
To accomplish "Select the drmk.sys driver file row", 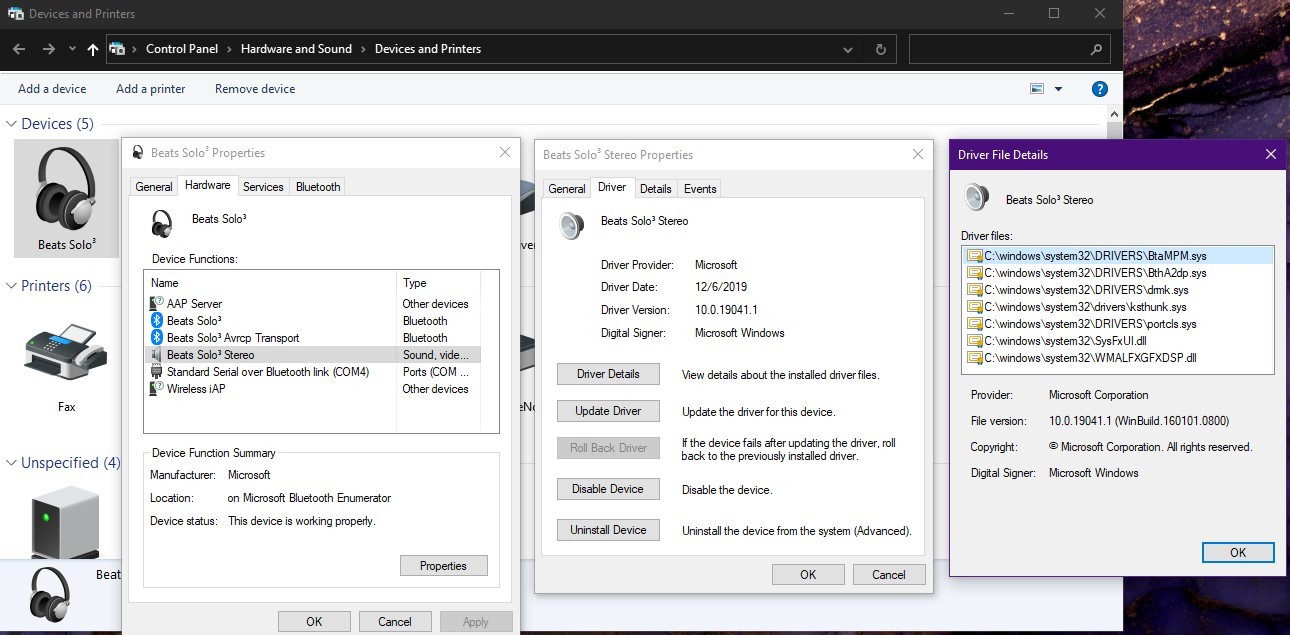I will click(x=1118, y=290).
